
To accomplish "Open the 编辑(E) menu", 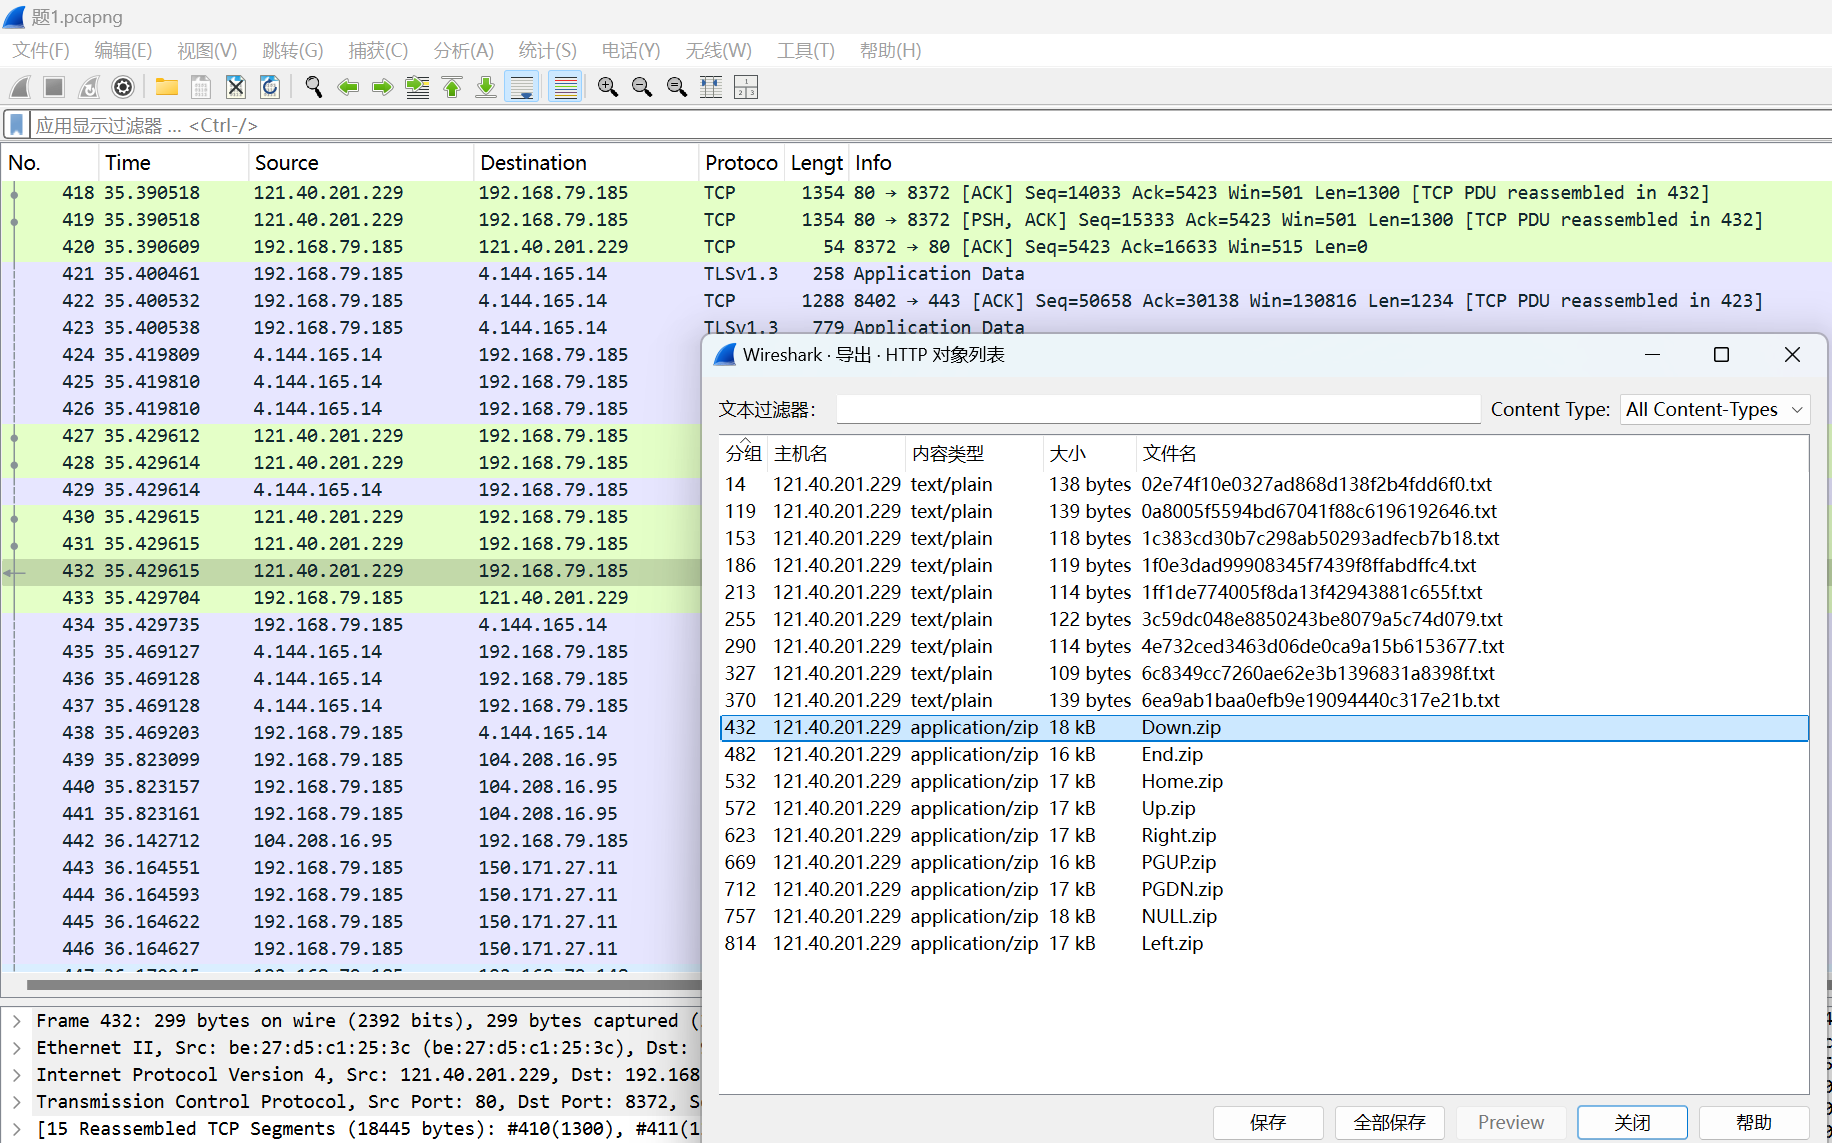I will [x=123, y=50].
